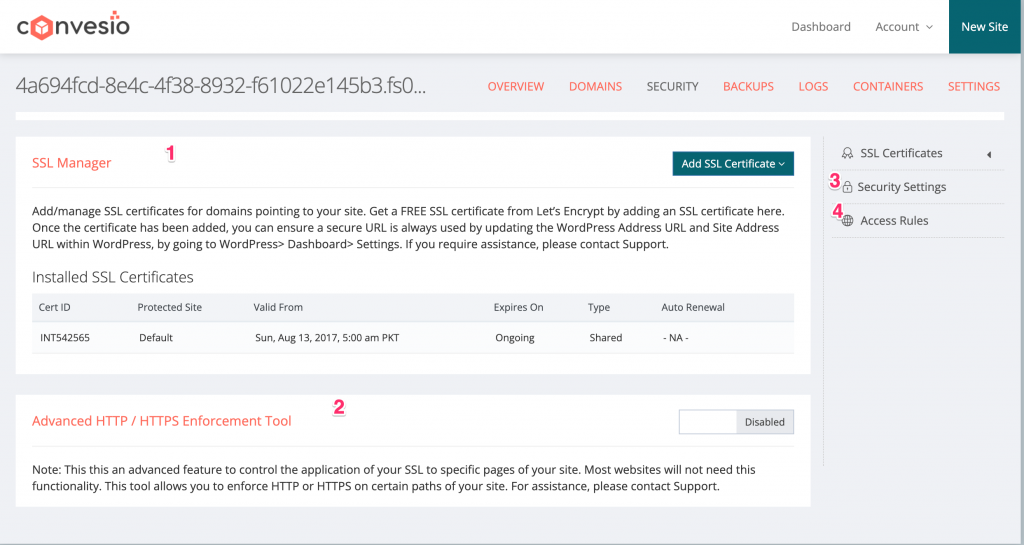Image resolution: width=1024 pixels, height=545 pixels.
Task: Click the Sun, Aug 13, 2017 date cell
Action: coord(327,338)
